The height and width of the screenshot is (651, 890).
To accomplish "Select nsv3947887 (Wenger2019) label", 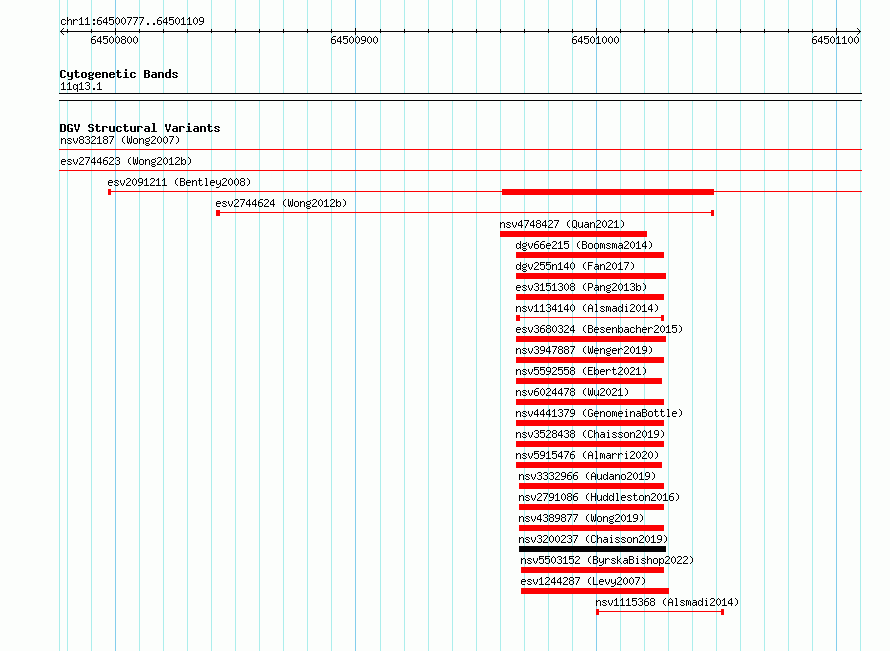I will 584,350.
